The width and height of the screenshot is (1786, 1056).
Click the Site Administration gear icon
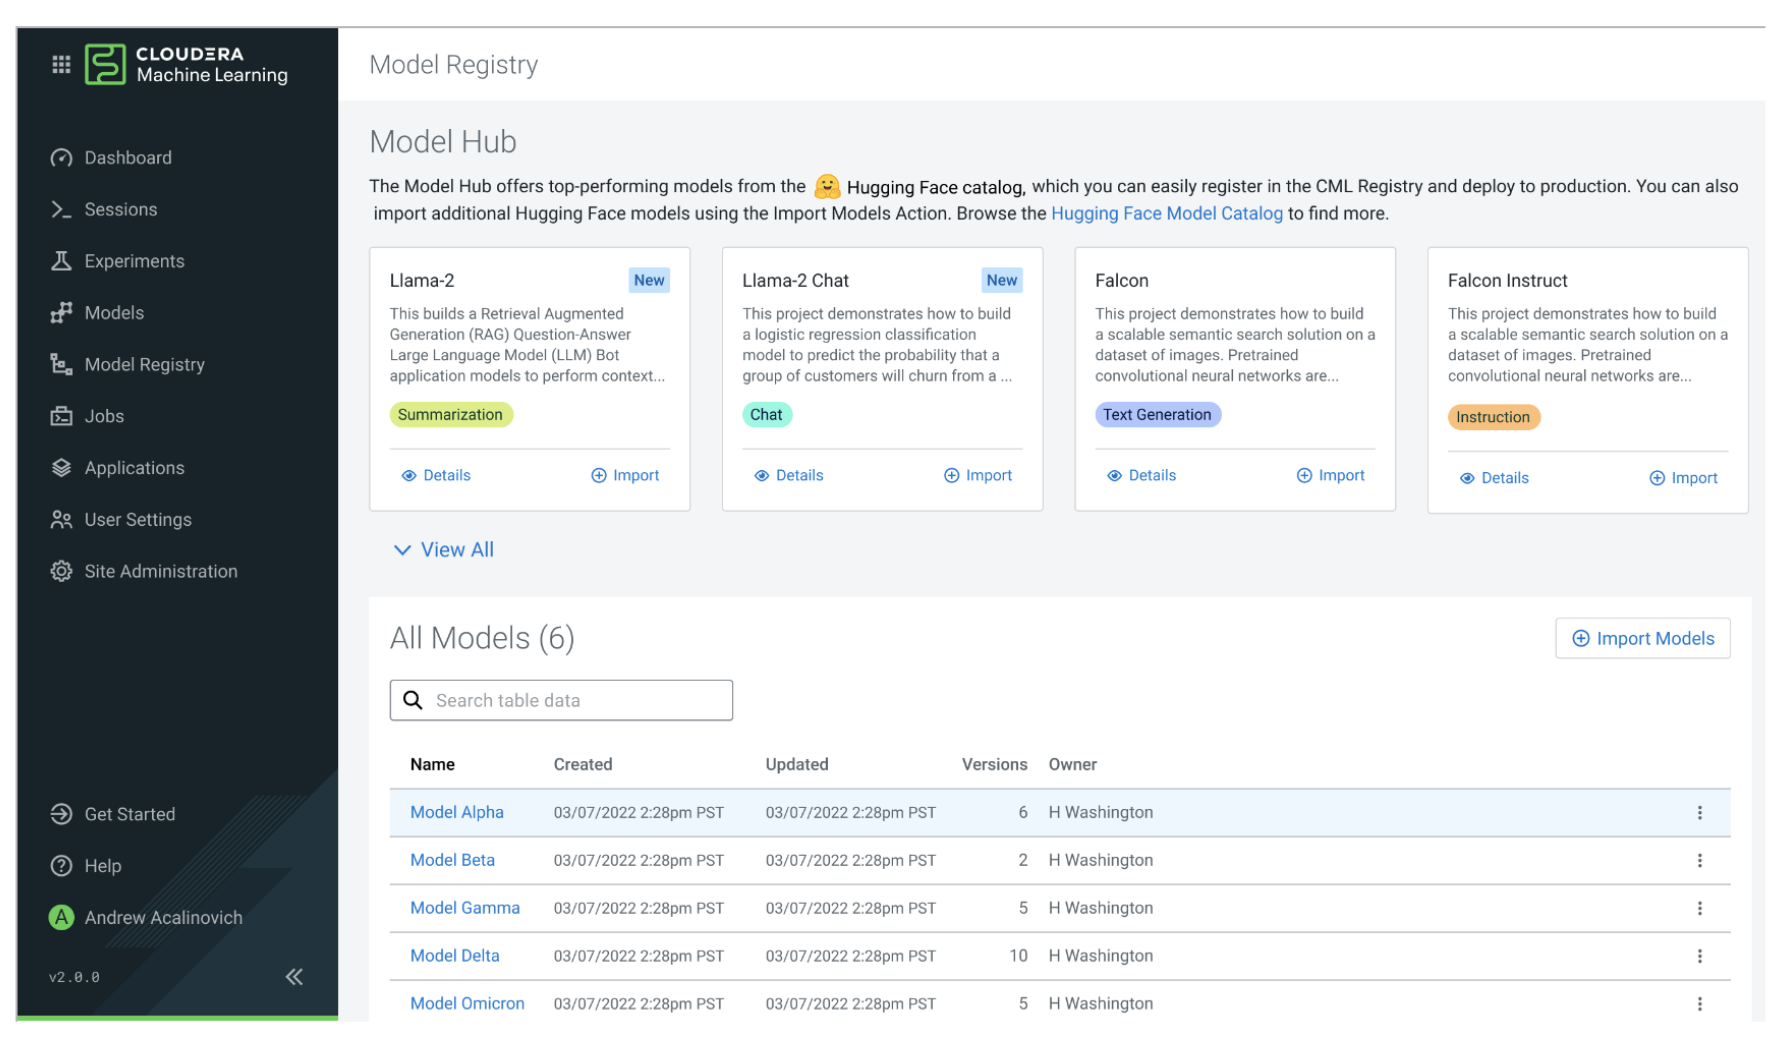pos(61,572)
